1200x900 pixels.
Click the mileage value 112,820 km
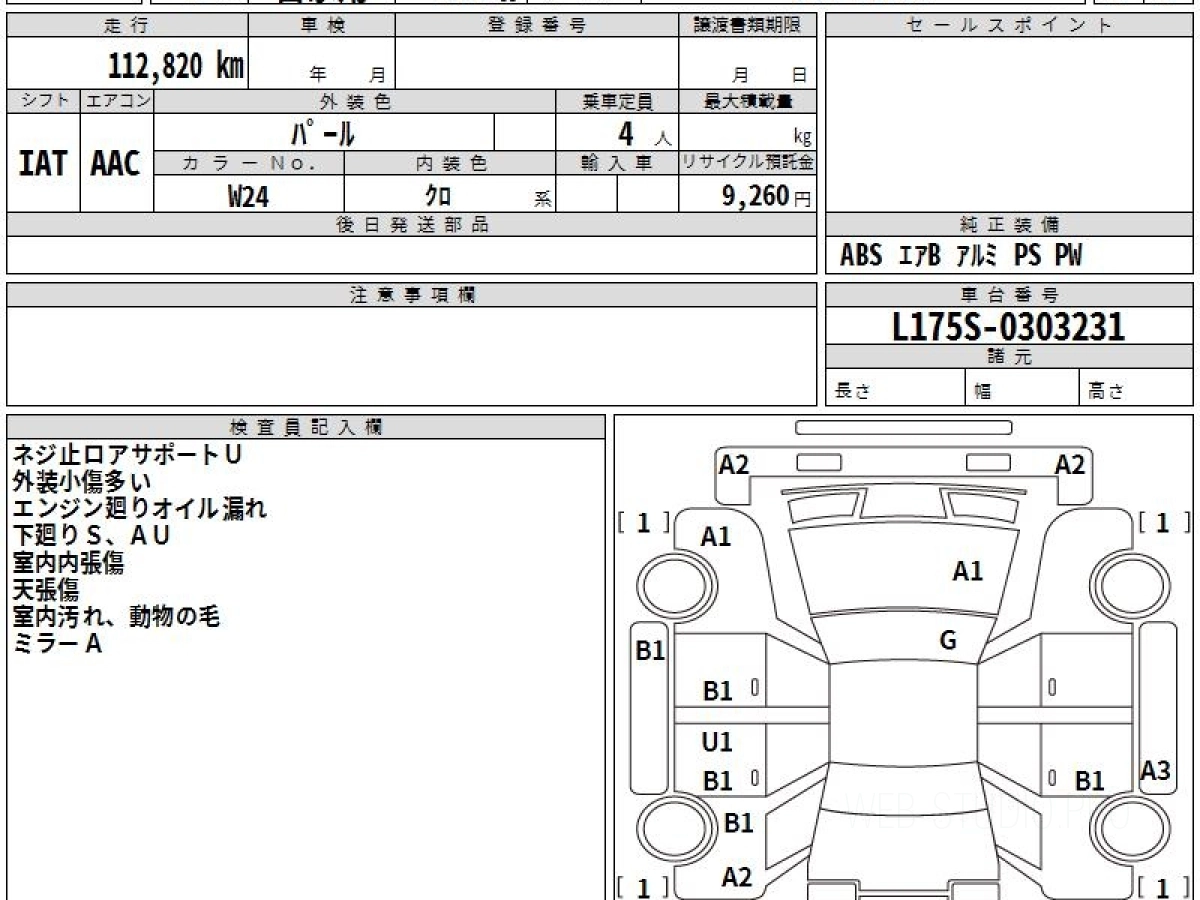pos(176,66)
